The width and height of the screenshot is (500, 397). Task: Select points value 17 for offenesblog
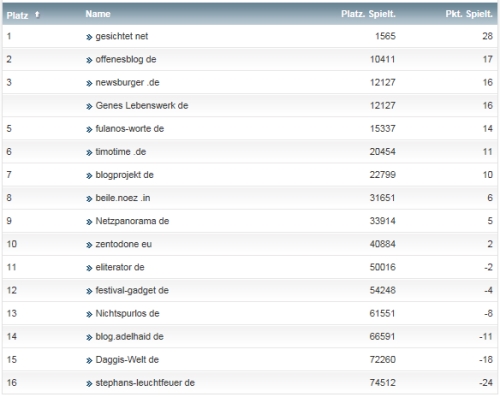(x=487, y=59)
